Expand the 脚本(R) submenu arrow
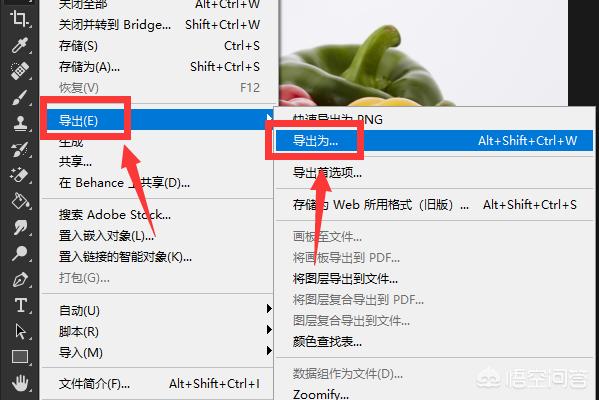Viewport: 599px width, 400px height. coord(269,329)
